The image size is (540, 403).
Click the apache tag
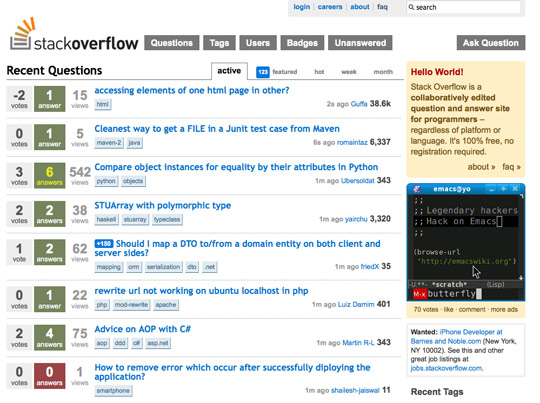click(x=166, y=305)
